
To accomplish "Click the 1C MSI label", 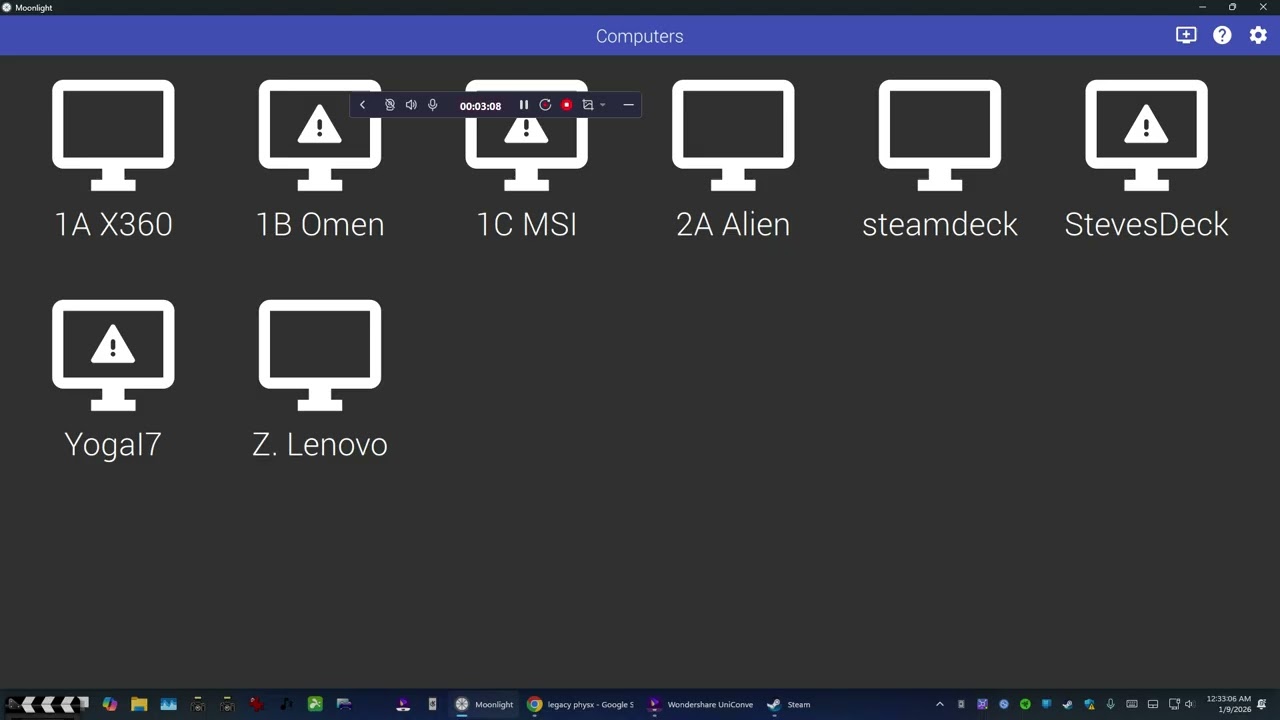I will [x=526, y=224].
